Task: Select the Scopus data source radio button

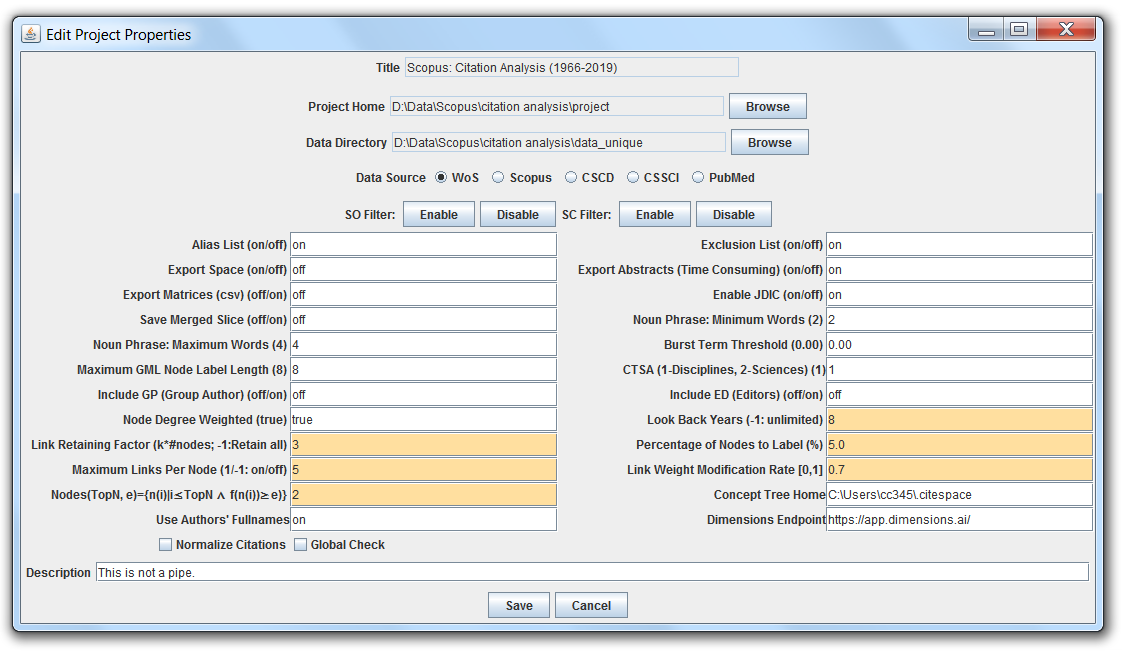Action: coord(498,177)
